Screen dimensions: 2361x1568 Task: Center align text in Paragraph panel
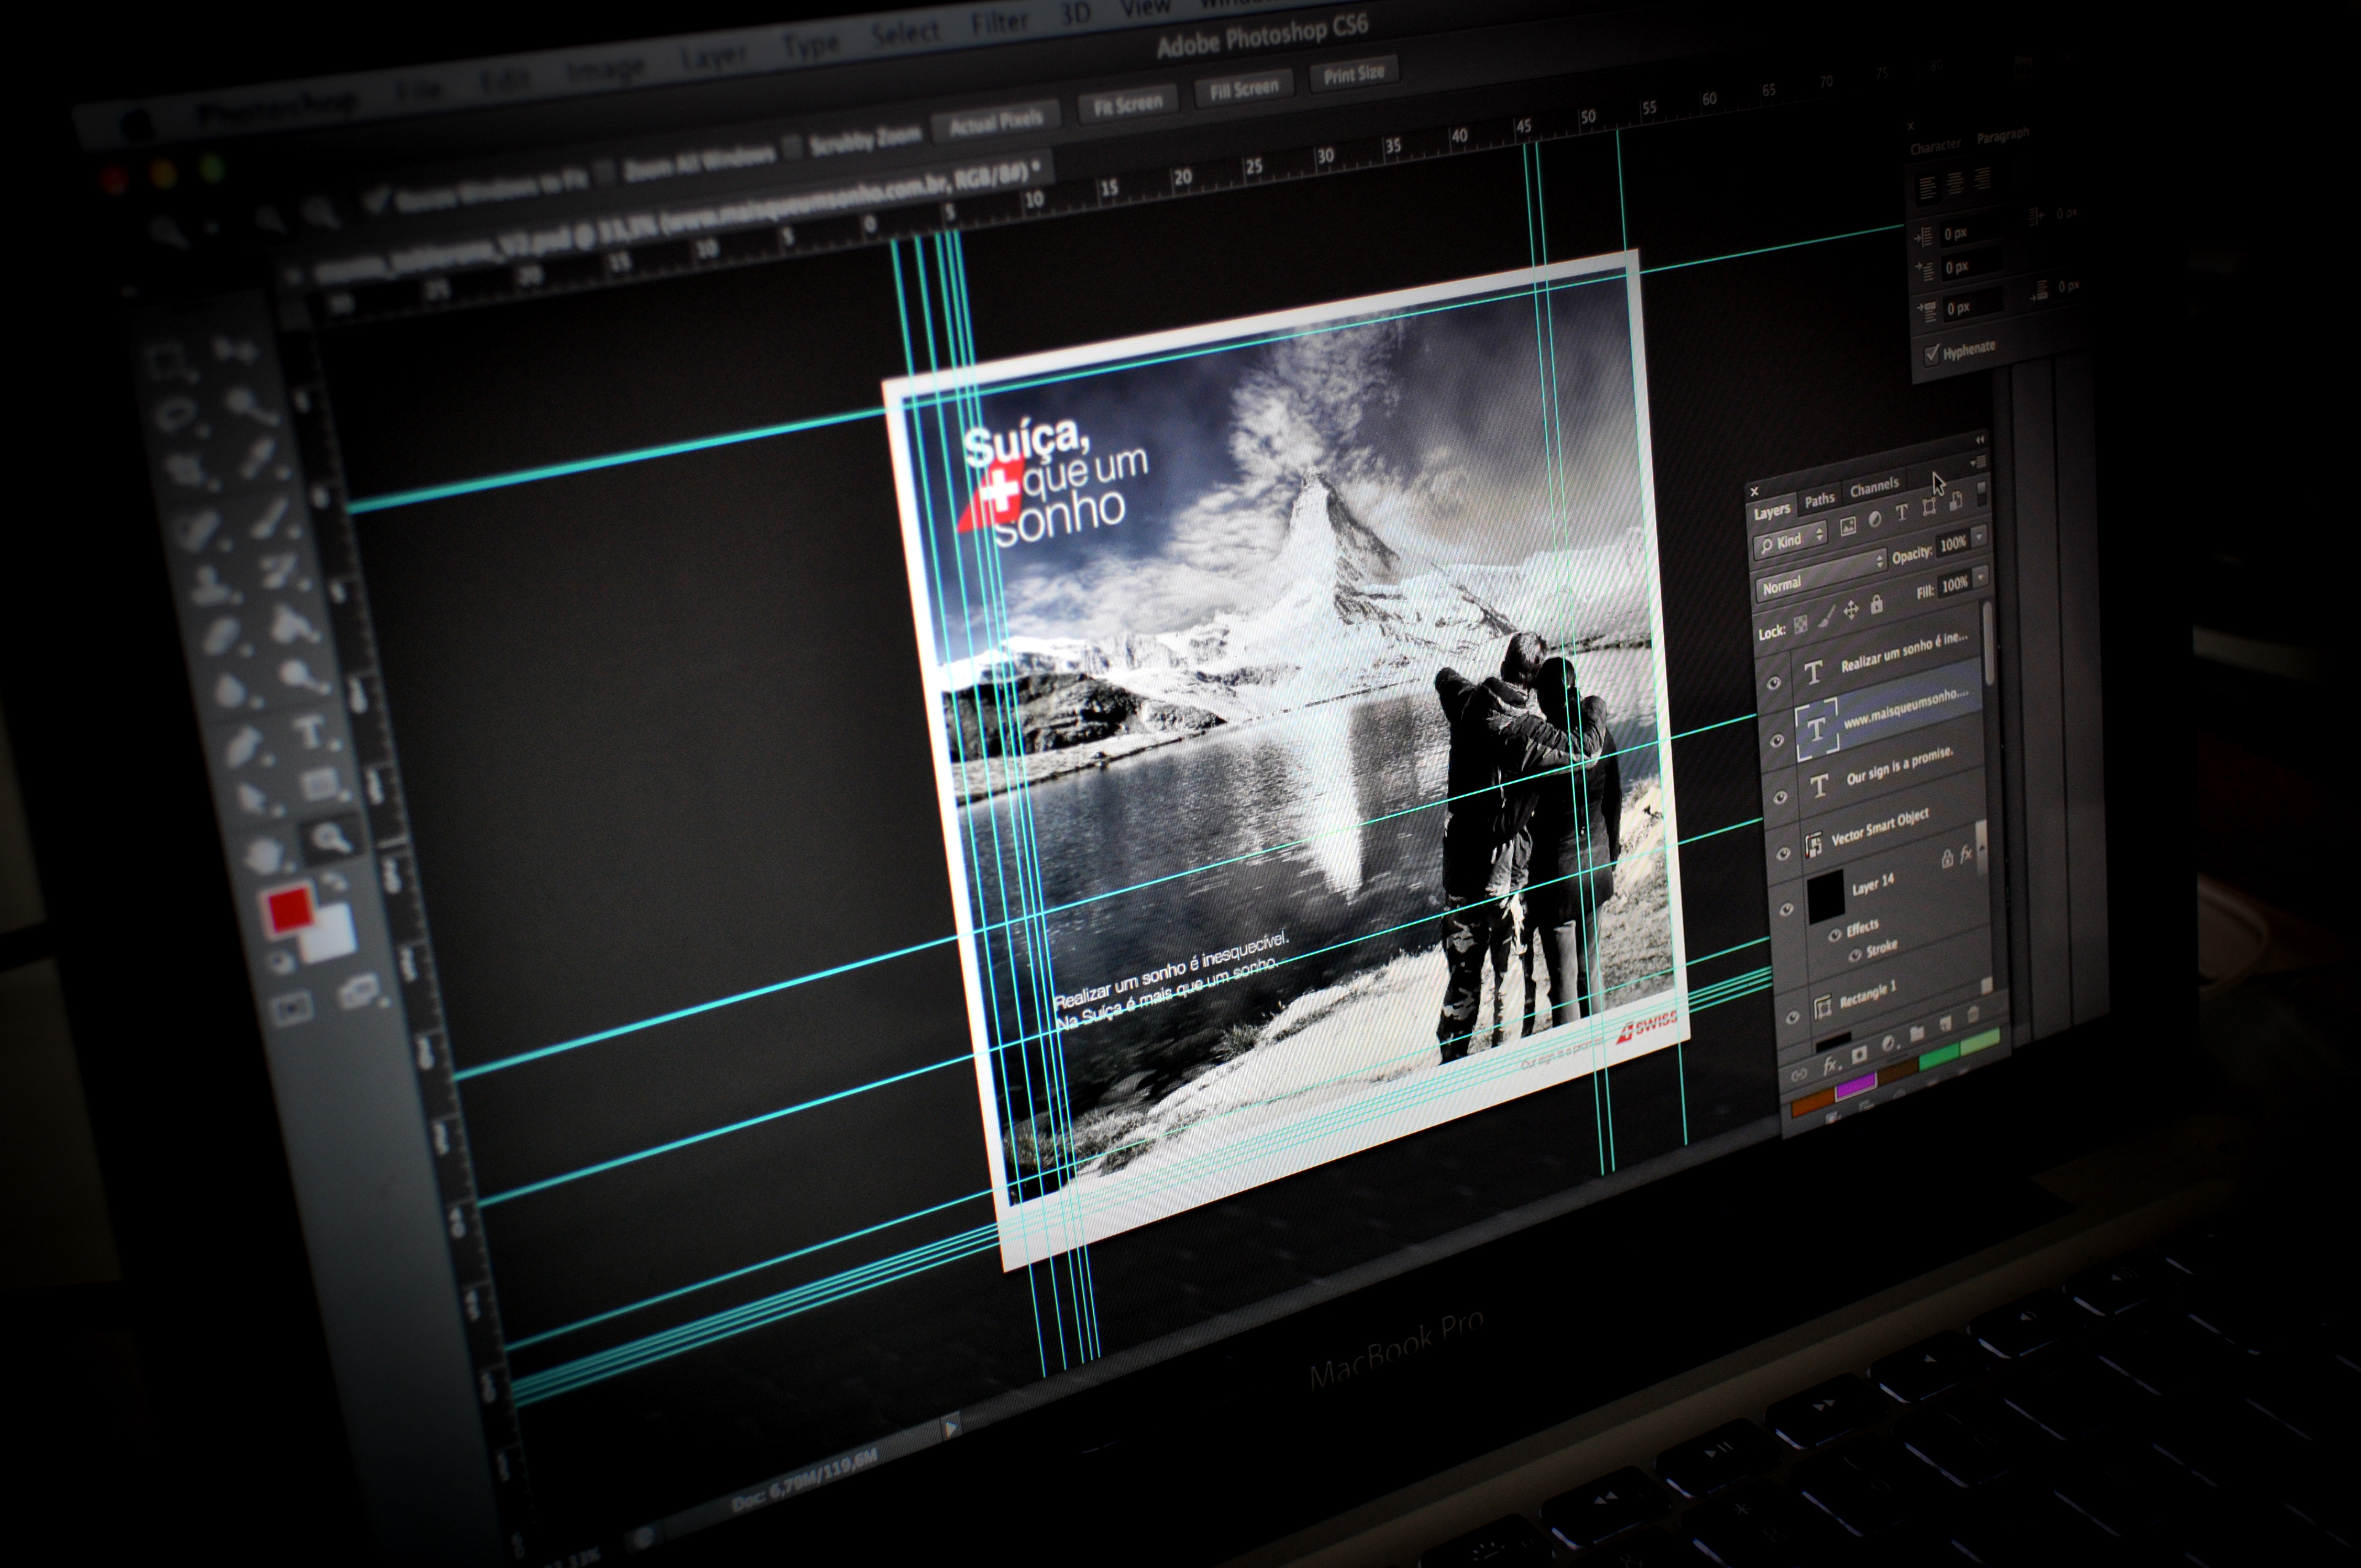pyautogui.click(x=1955, y=183)
